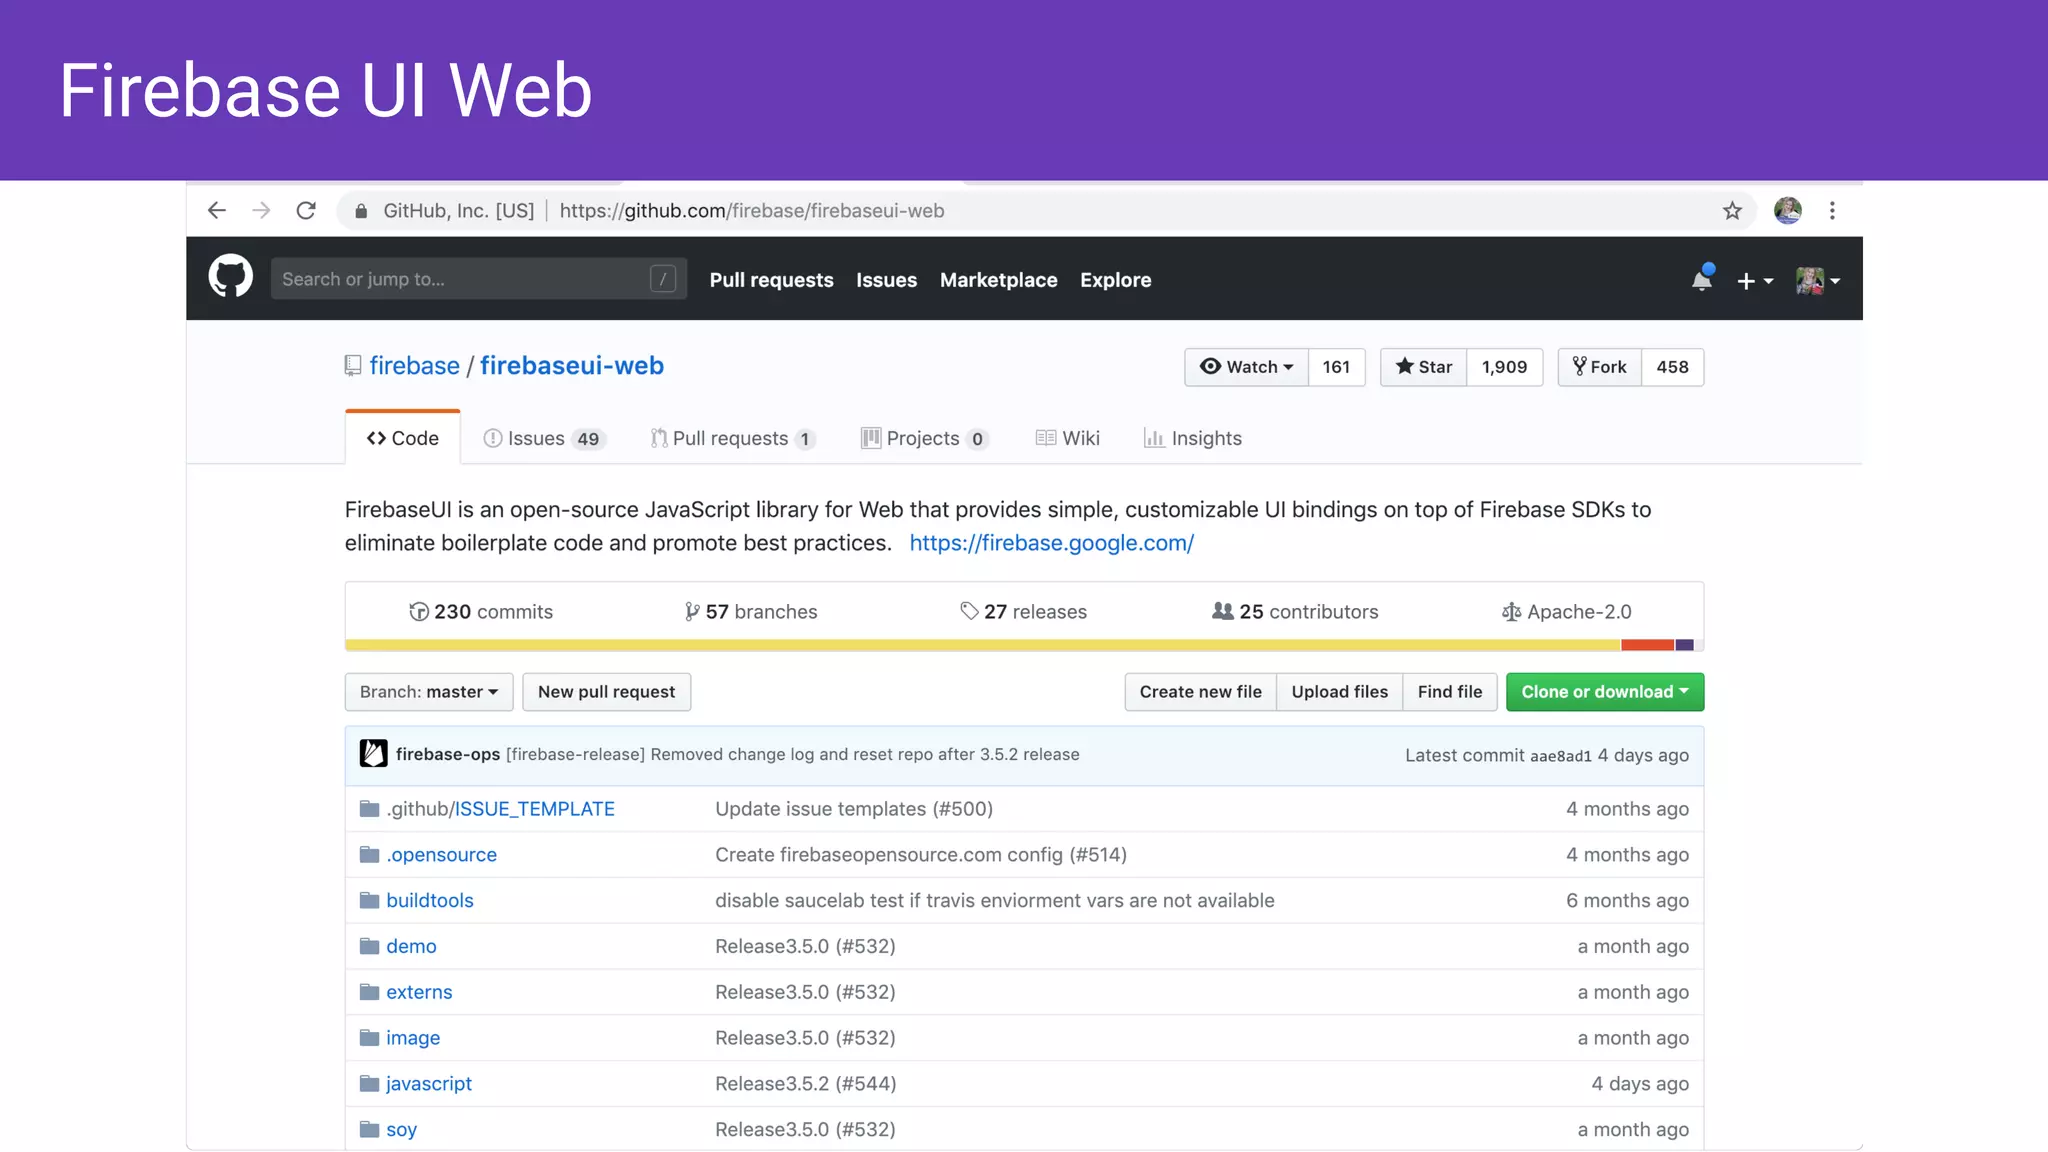Click the firebase-ops avatar in the commit row
This screenshot has height=1152, width=2048.
[x=373, y=754]
